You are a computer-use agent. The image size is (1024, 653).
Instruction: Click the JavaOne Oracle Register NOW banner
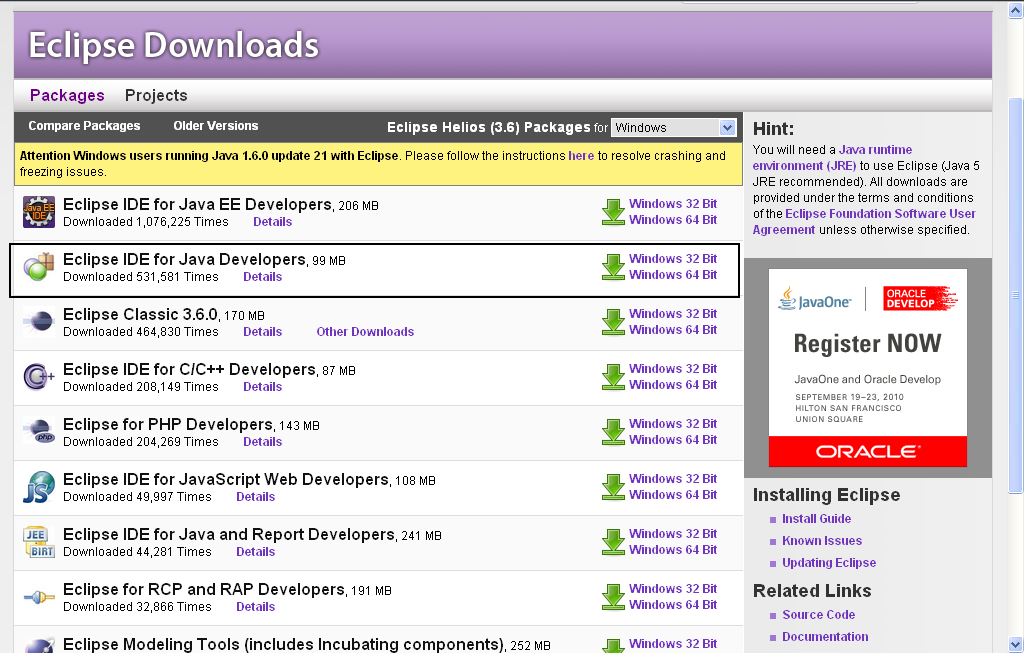(x=867, y=368)
